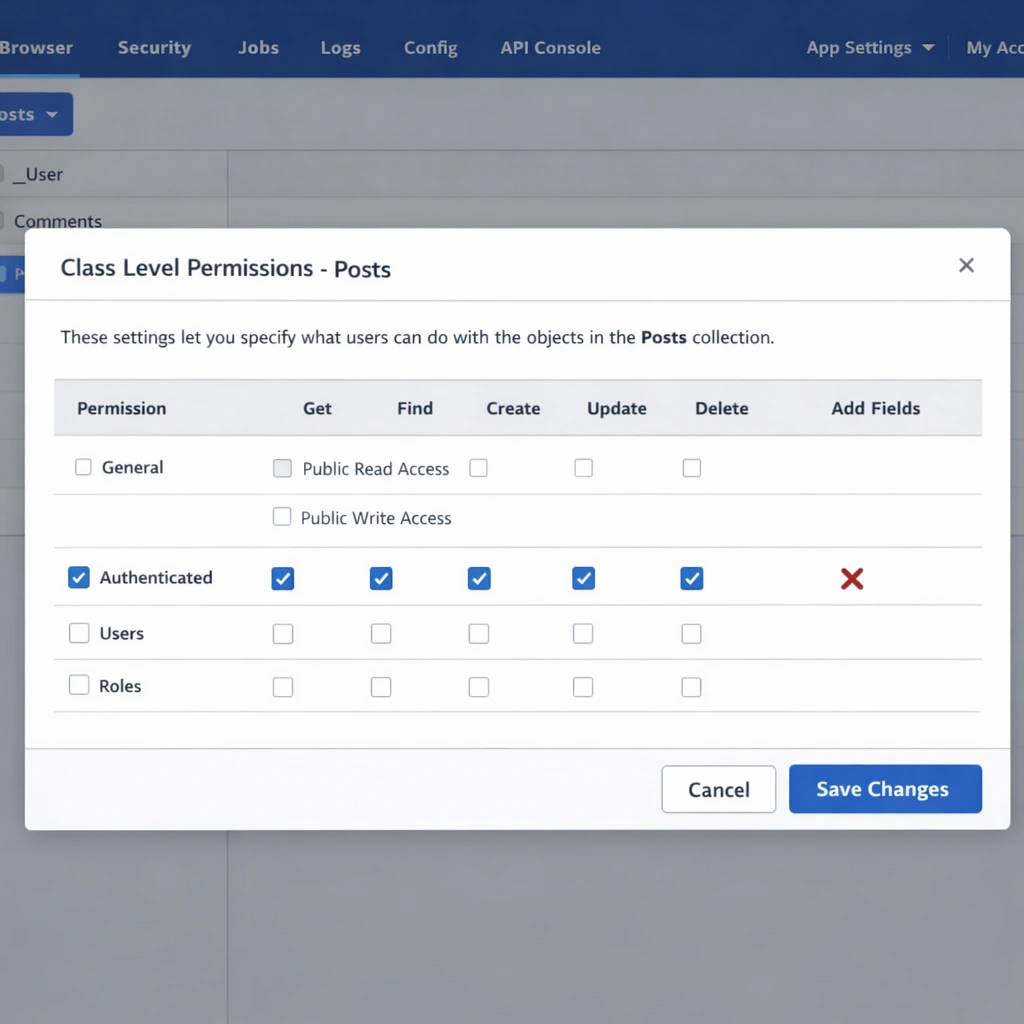Check the Roles Update checkbox
Image resolution: width=1024 pixels, height=1024 pixels.
click(x=583, y=687)
